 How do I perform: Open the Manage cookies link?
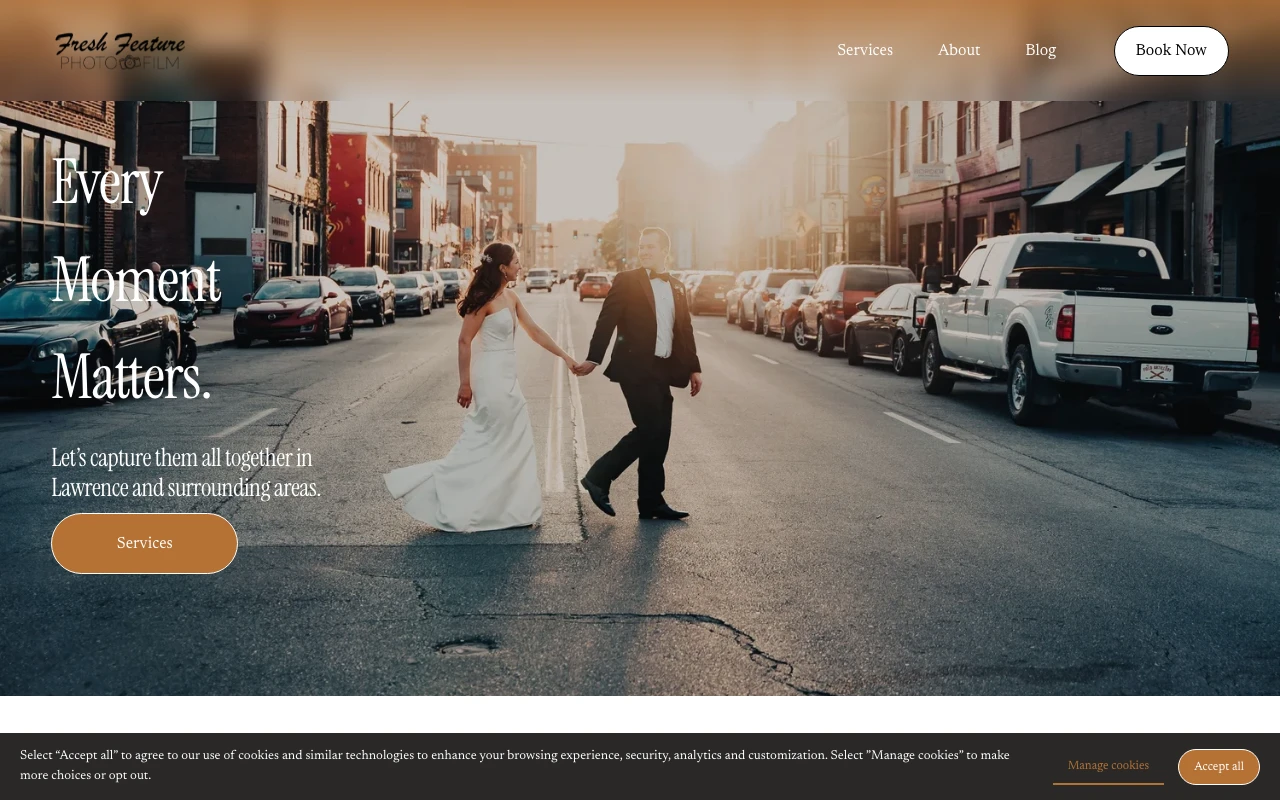pyautogui.click(x=1108, y=766)
